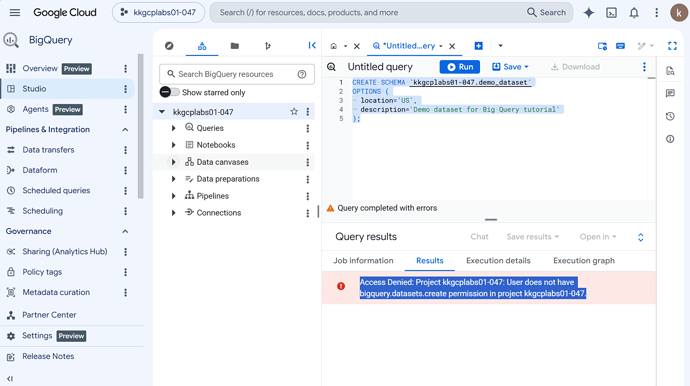The width and height of the screenshot is (690, 386).
Task: Open the Google Cloud navigation hamburger menu
Action: click(15, 12)
